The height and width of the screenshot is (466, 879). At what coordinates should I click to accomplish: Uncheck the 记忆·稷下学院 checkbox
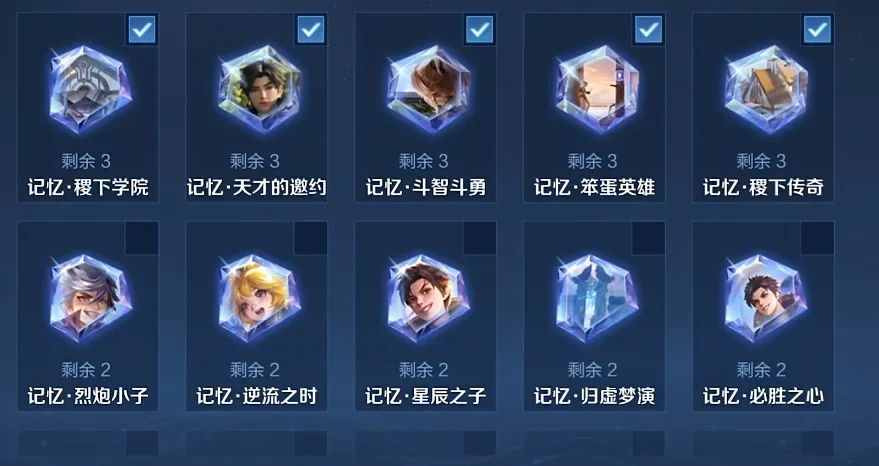pos(142,30)
